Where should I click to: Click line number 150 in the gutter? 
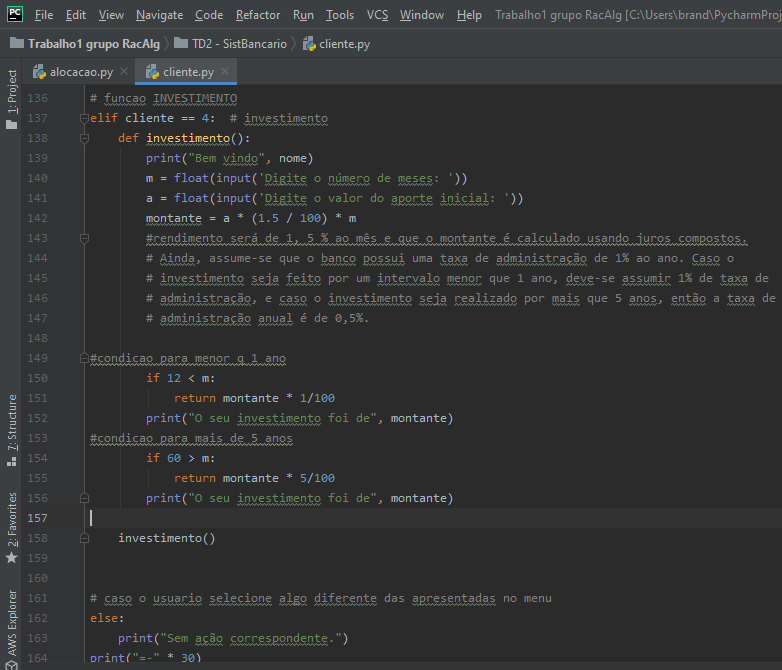click(37, 378)
